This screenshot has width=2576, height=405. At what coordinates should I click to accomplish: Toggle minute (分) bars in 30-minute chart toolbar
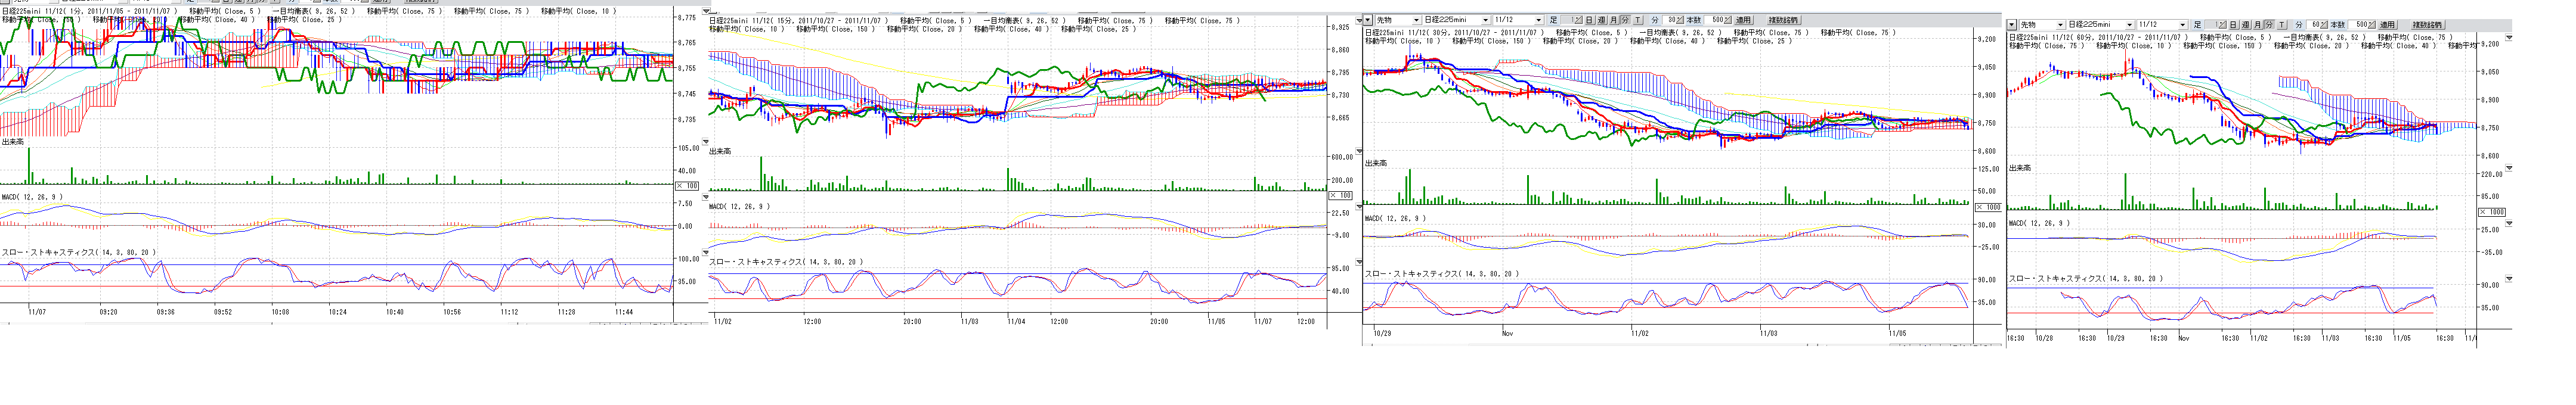click(x=1625, y=20)
